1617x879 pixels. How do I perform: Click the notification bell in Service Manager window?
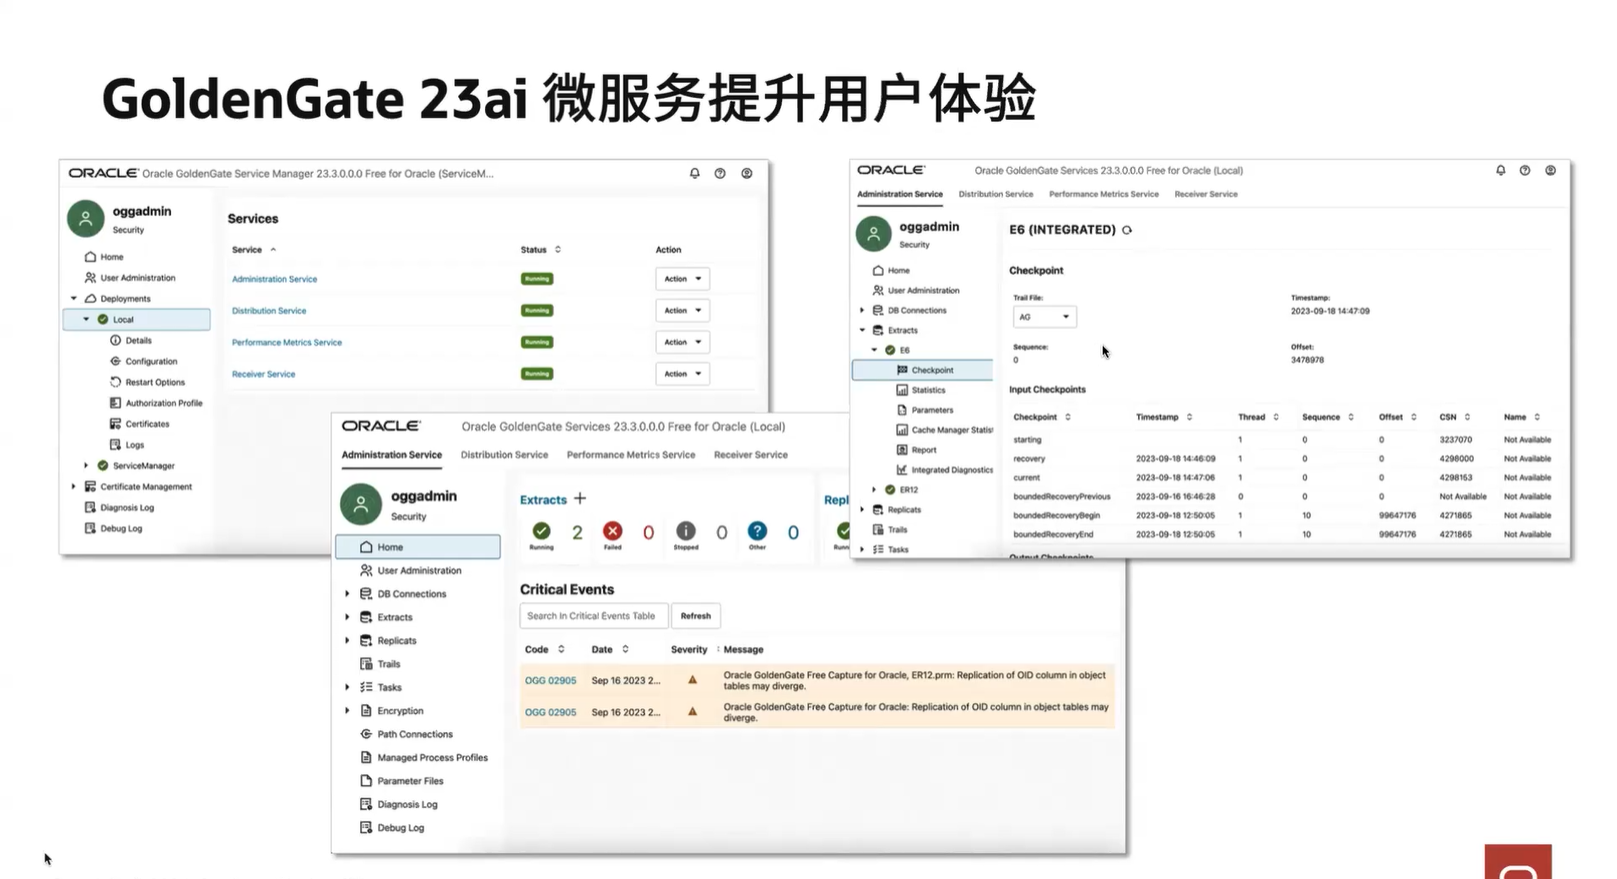pos(695,173)
